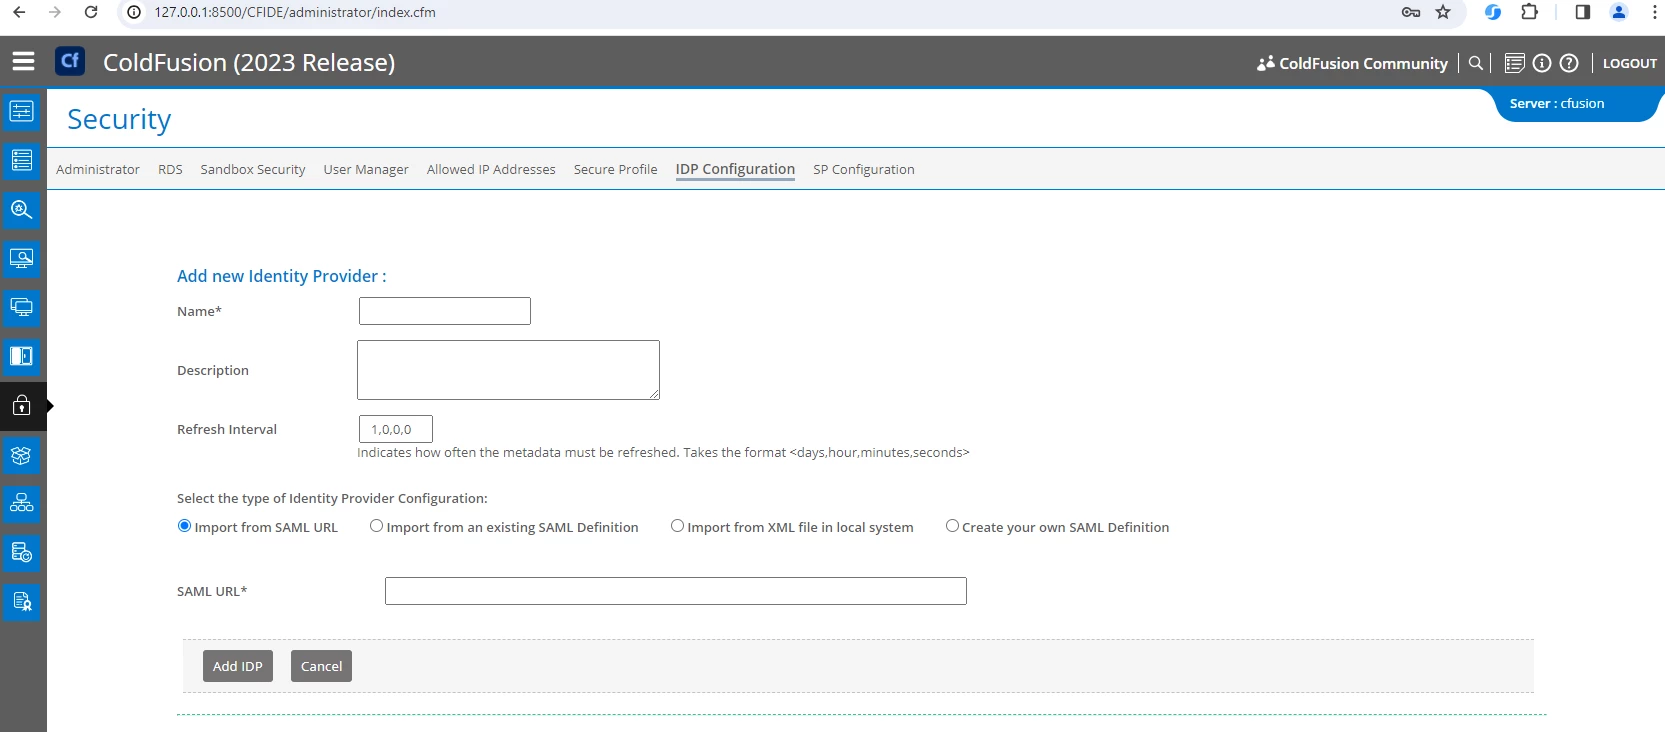Click the blue swirl extension icon

1493,12
